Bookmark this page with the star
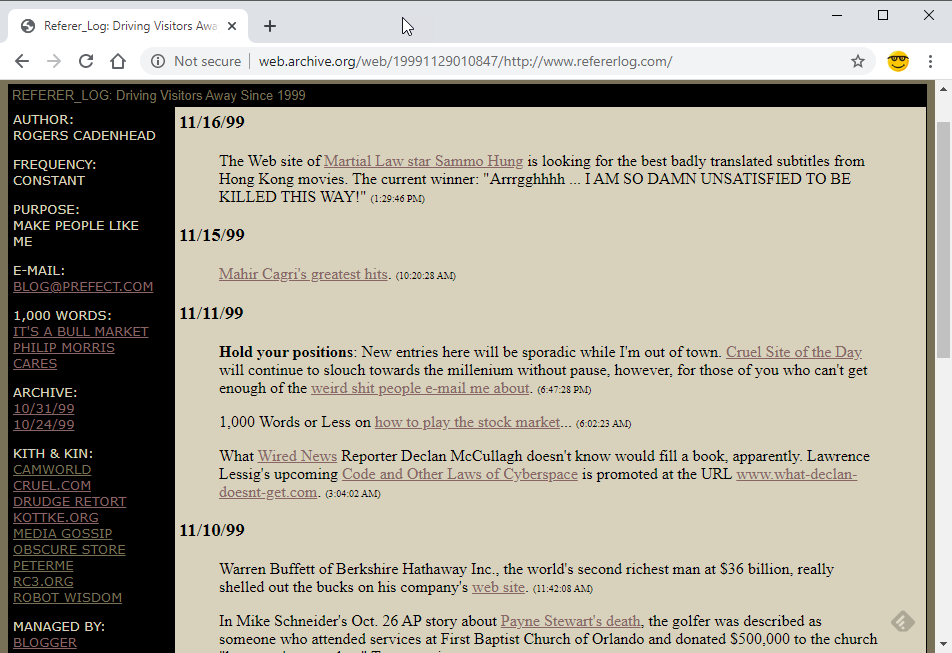Screen dimensions: 952x653 (857, 61)
